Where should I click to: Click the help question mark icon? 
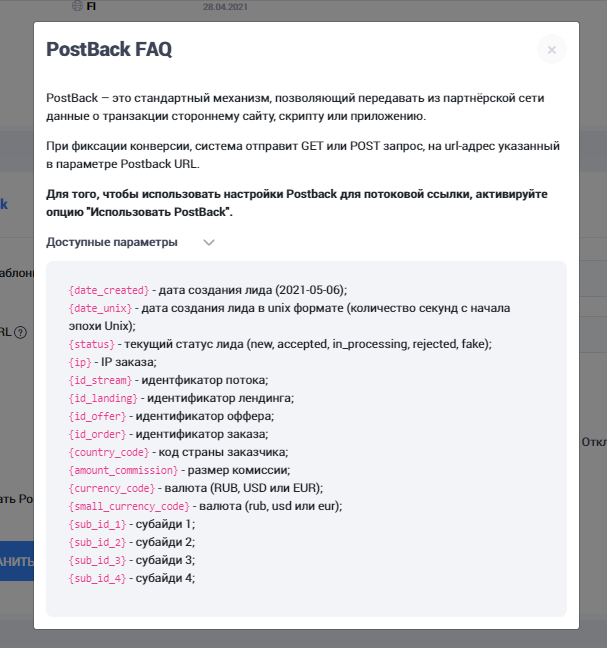click(x=20, y=333)
